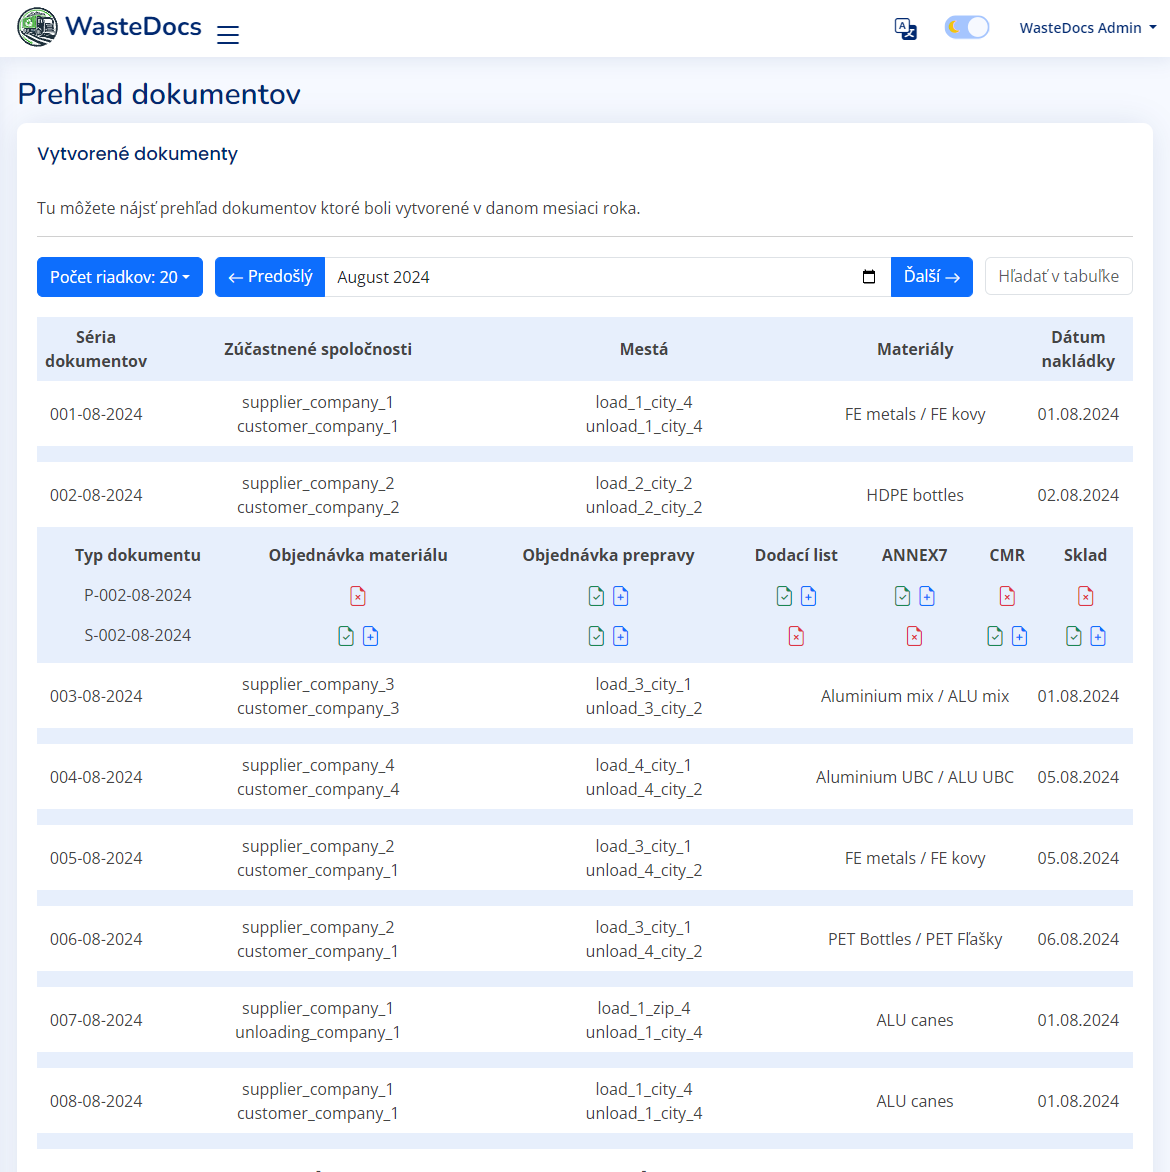
Task: Expand Počet riadkov: 20 dropdown
Action: point(120,277)
